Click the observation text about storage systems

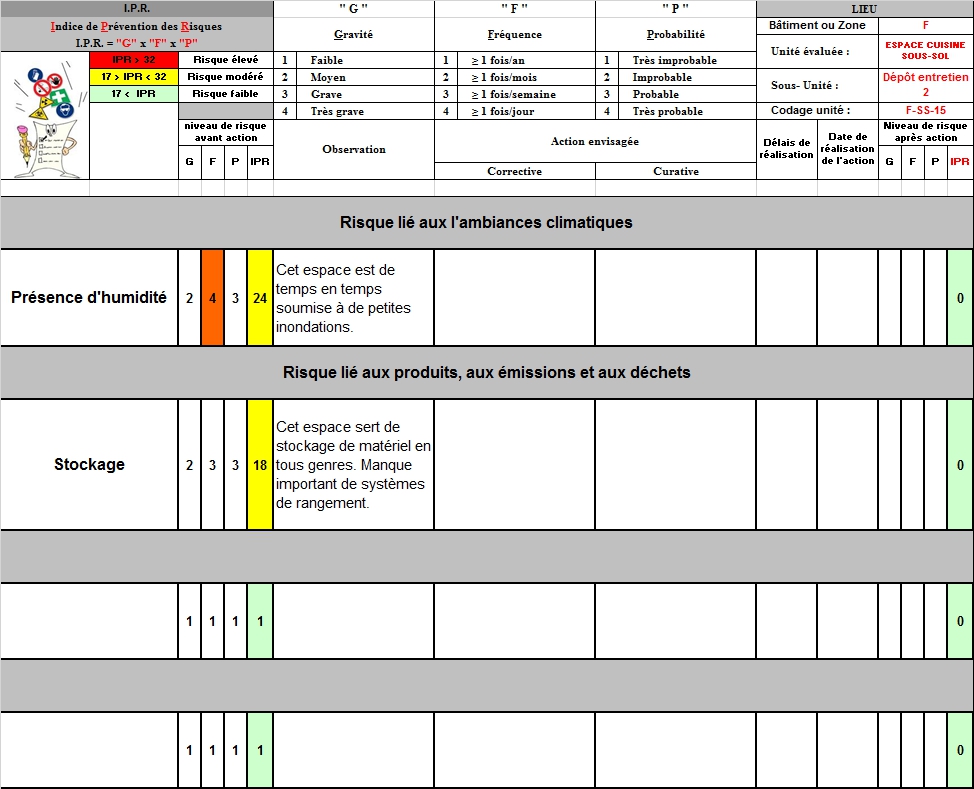353,465
